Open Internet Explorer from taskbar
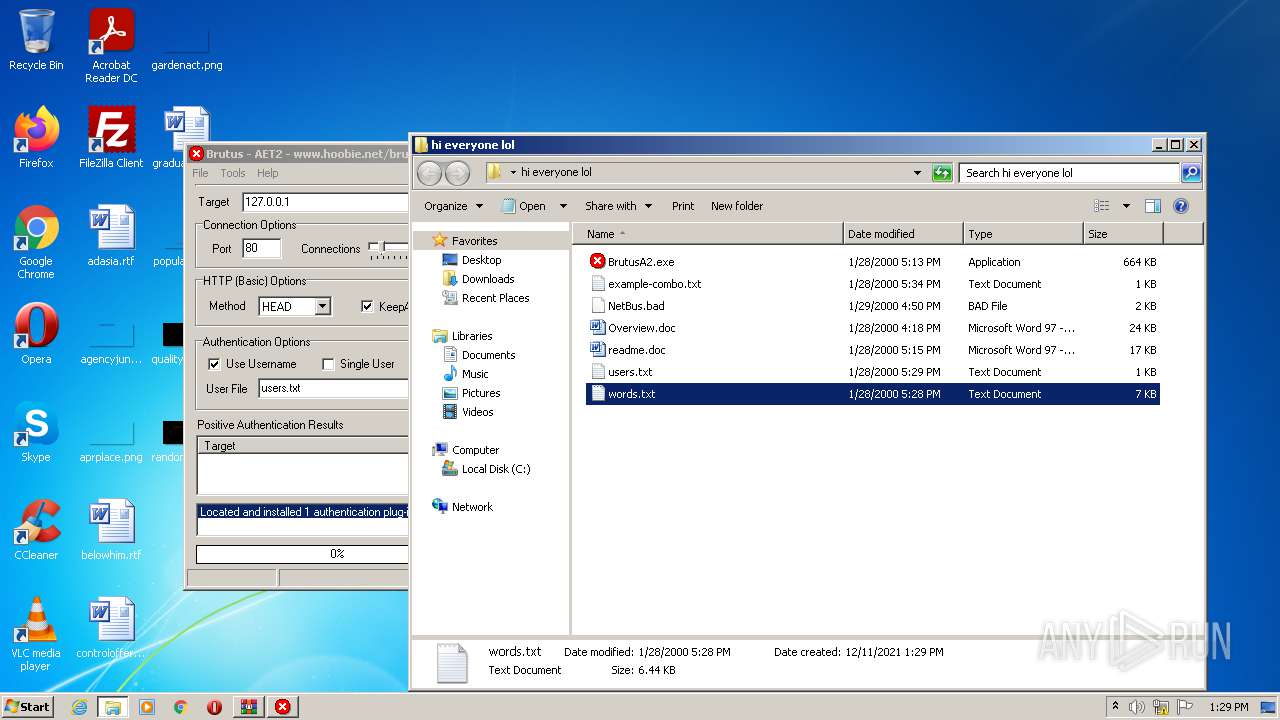The image size is (1280, 720). [80, 707]
